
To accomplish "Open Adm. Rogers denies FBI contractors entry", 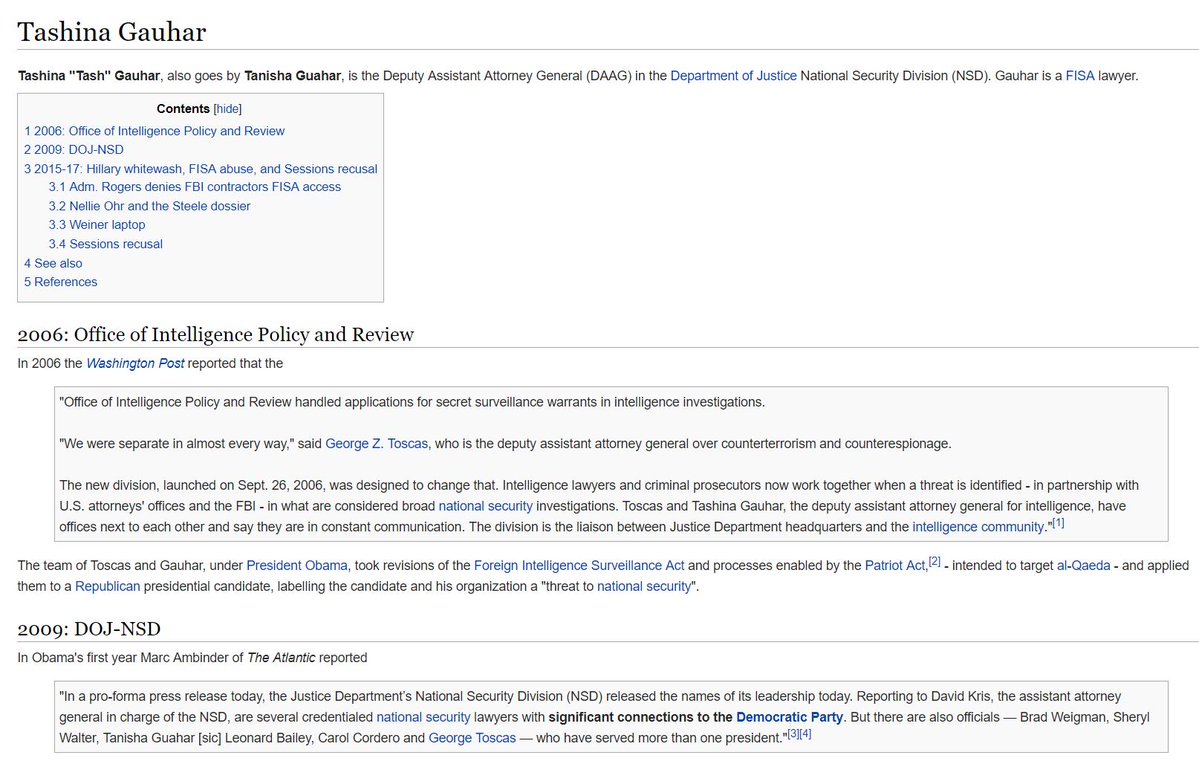I will (195, 187).
